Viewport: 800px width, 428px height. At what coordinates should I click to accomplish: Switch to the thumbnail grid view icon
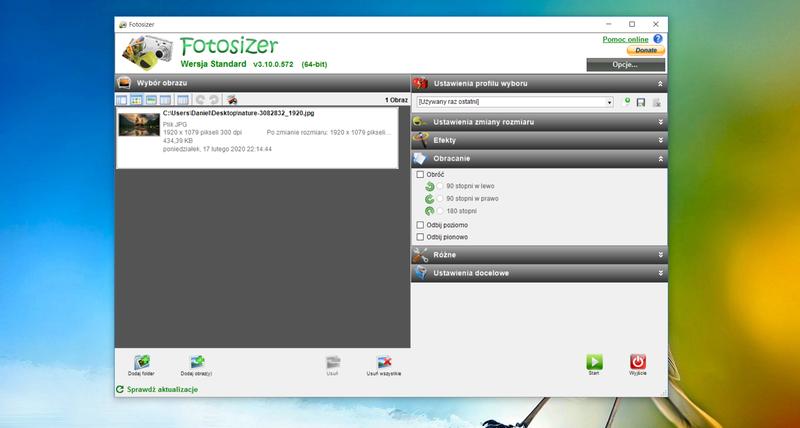point(136,100)
